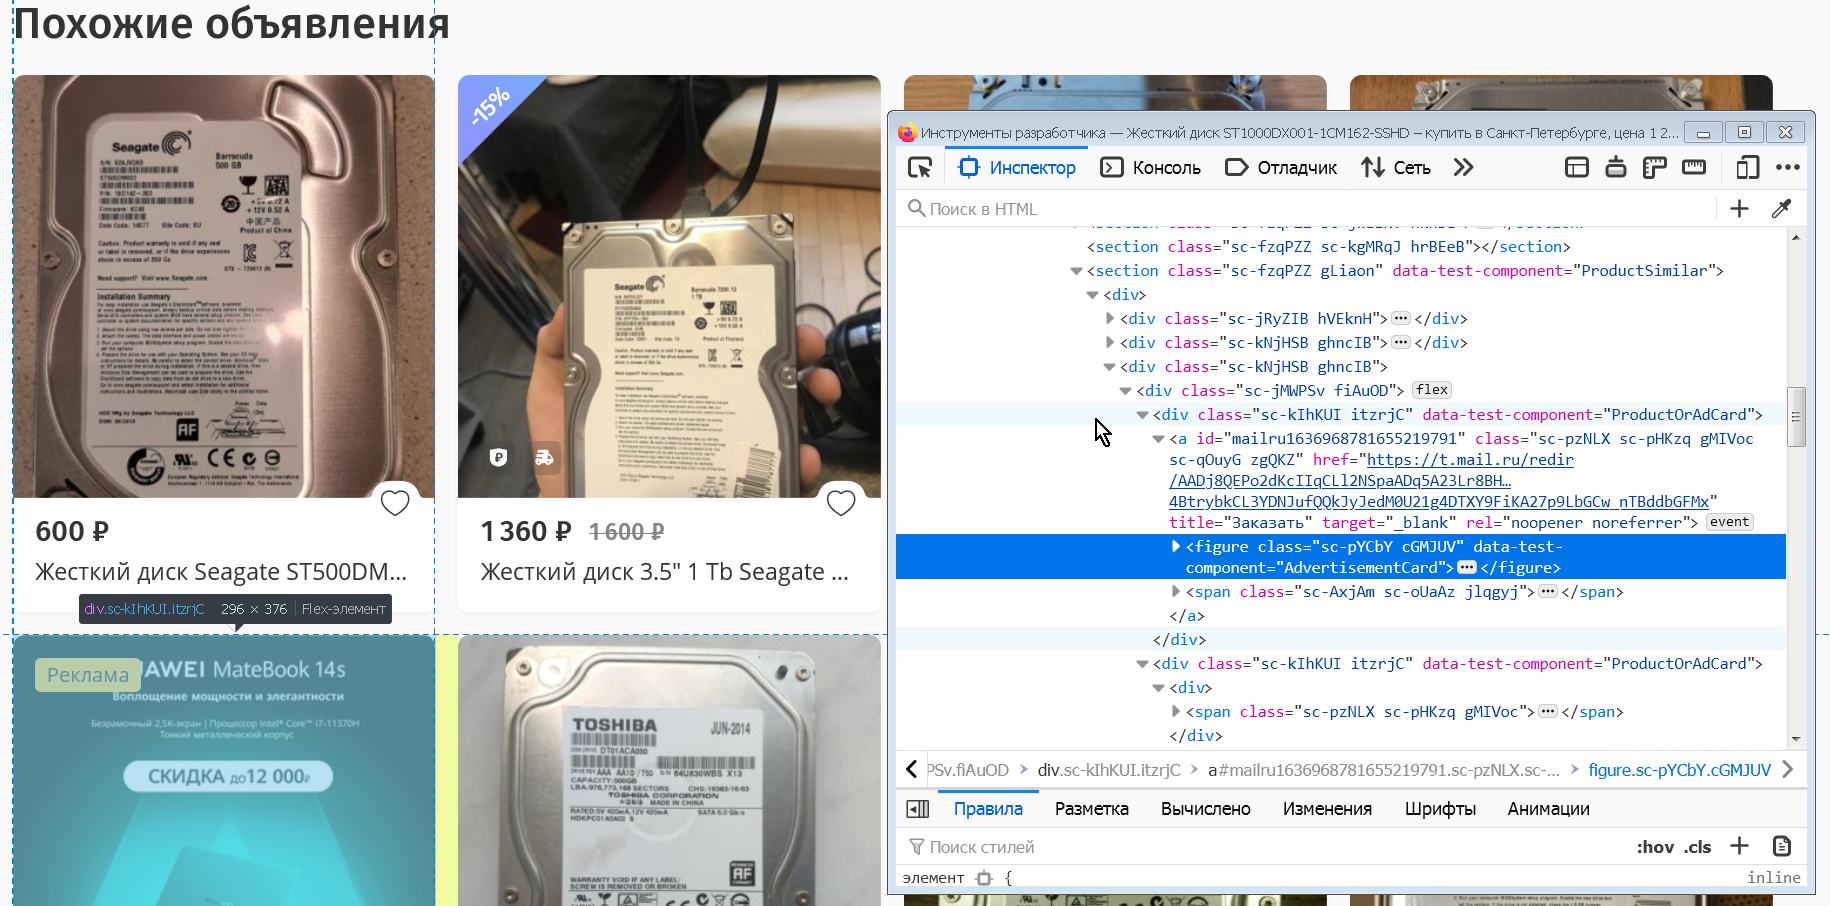1830x906 pixels.
Task: Favorite the 600 ₽ Seagate listing with the heart
Action: [x=395, y=503]
